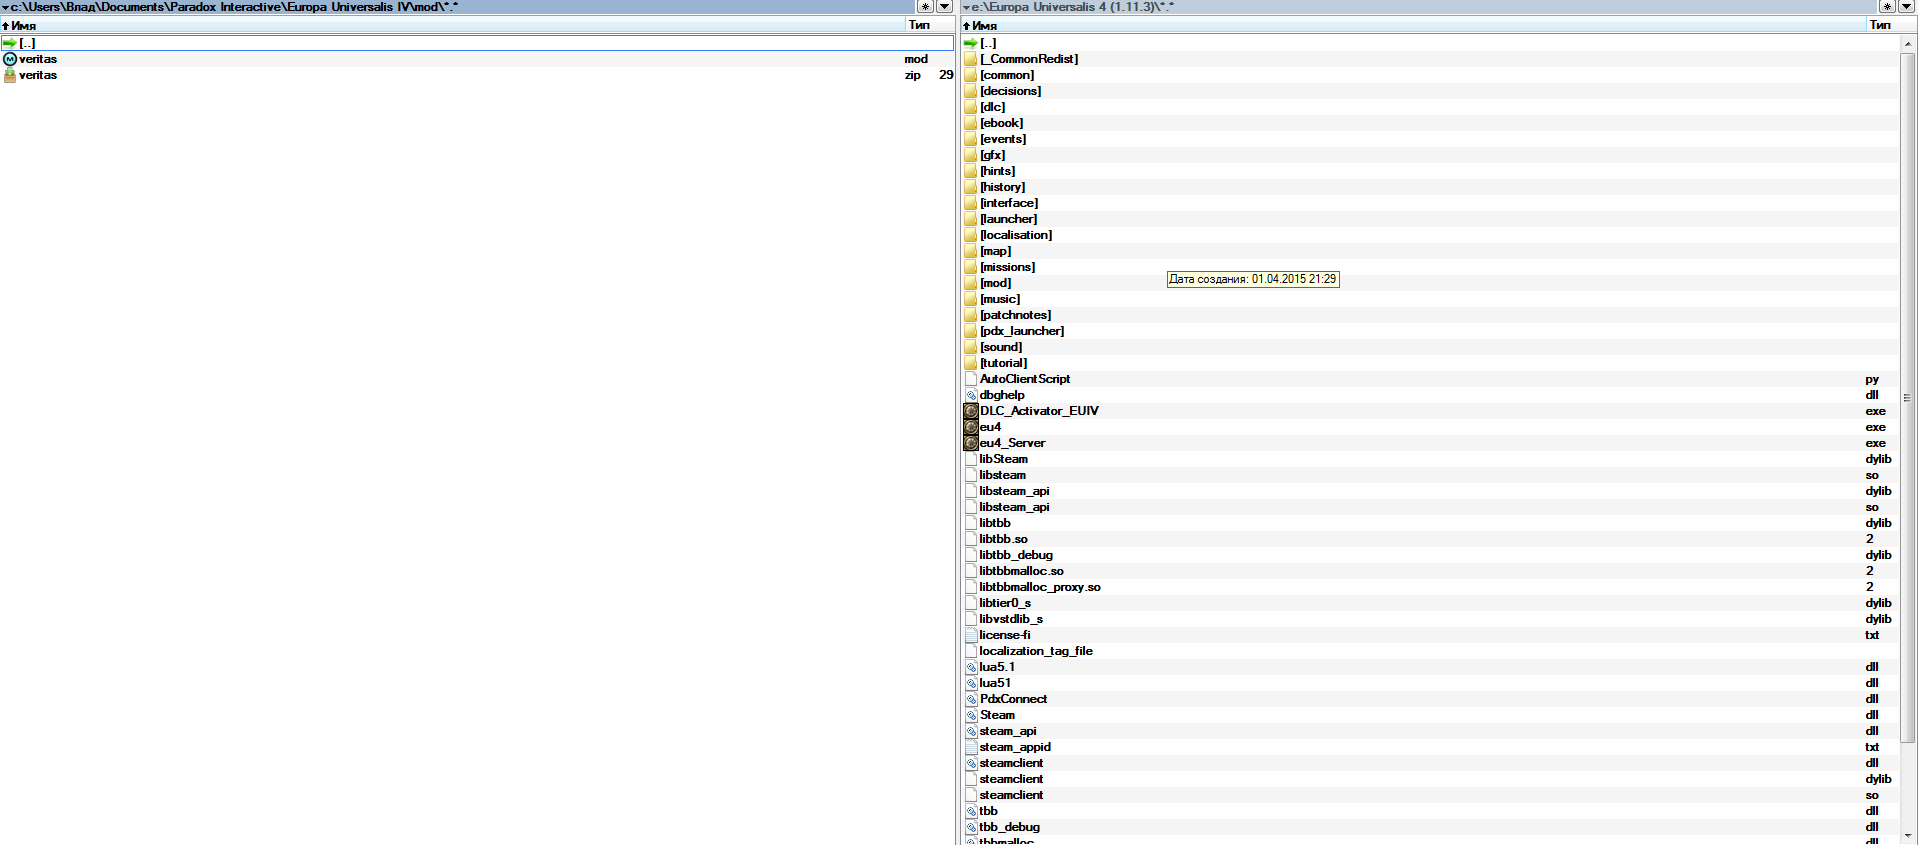This screenshot has height=845, width=1918.
Task: Select the libtbb_debug file name
Action: click(x=1016, y=555)
